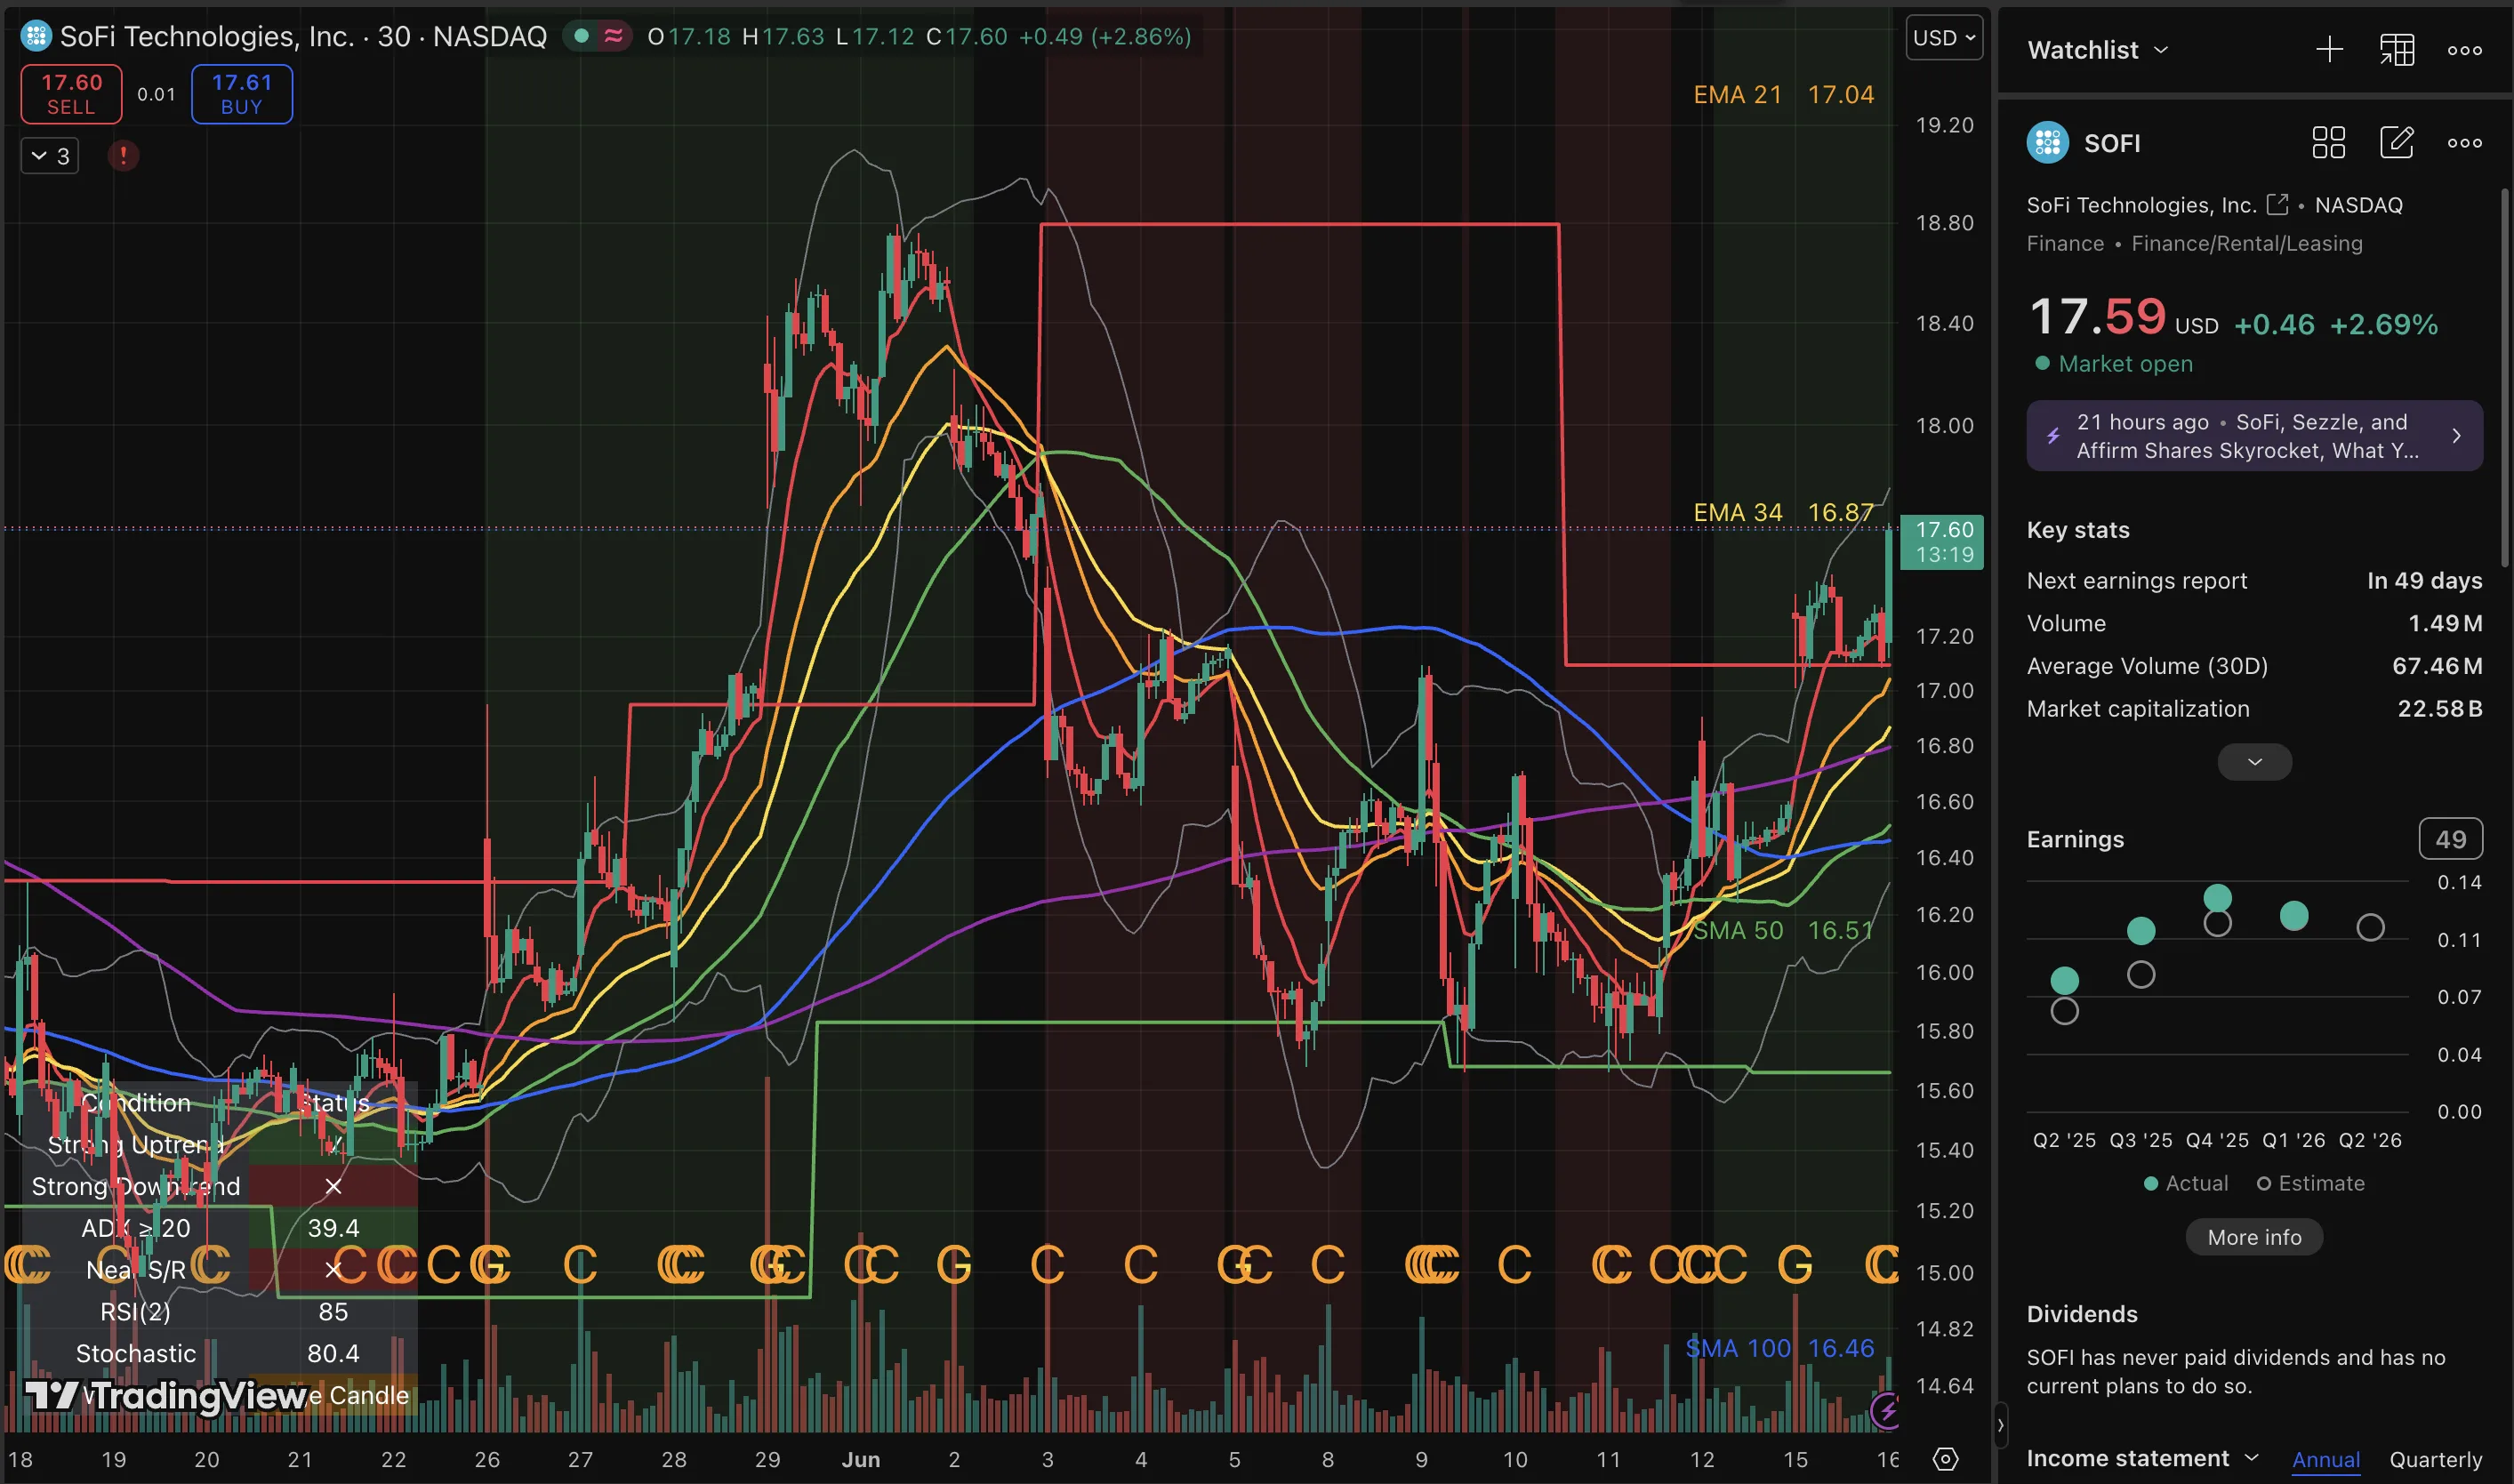Click the SOFI logo in details panel

coord(2047,143)
